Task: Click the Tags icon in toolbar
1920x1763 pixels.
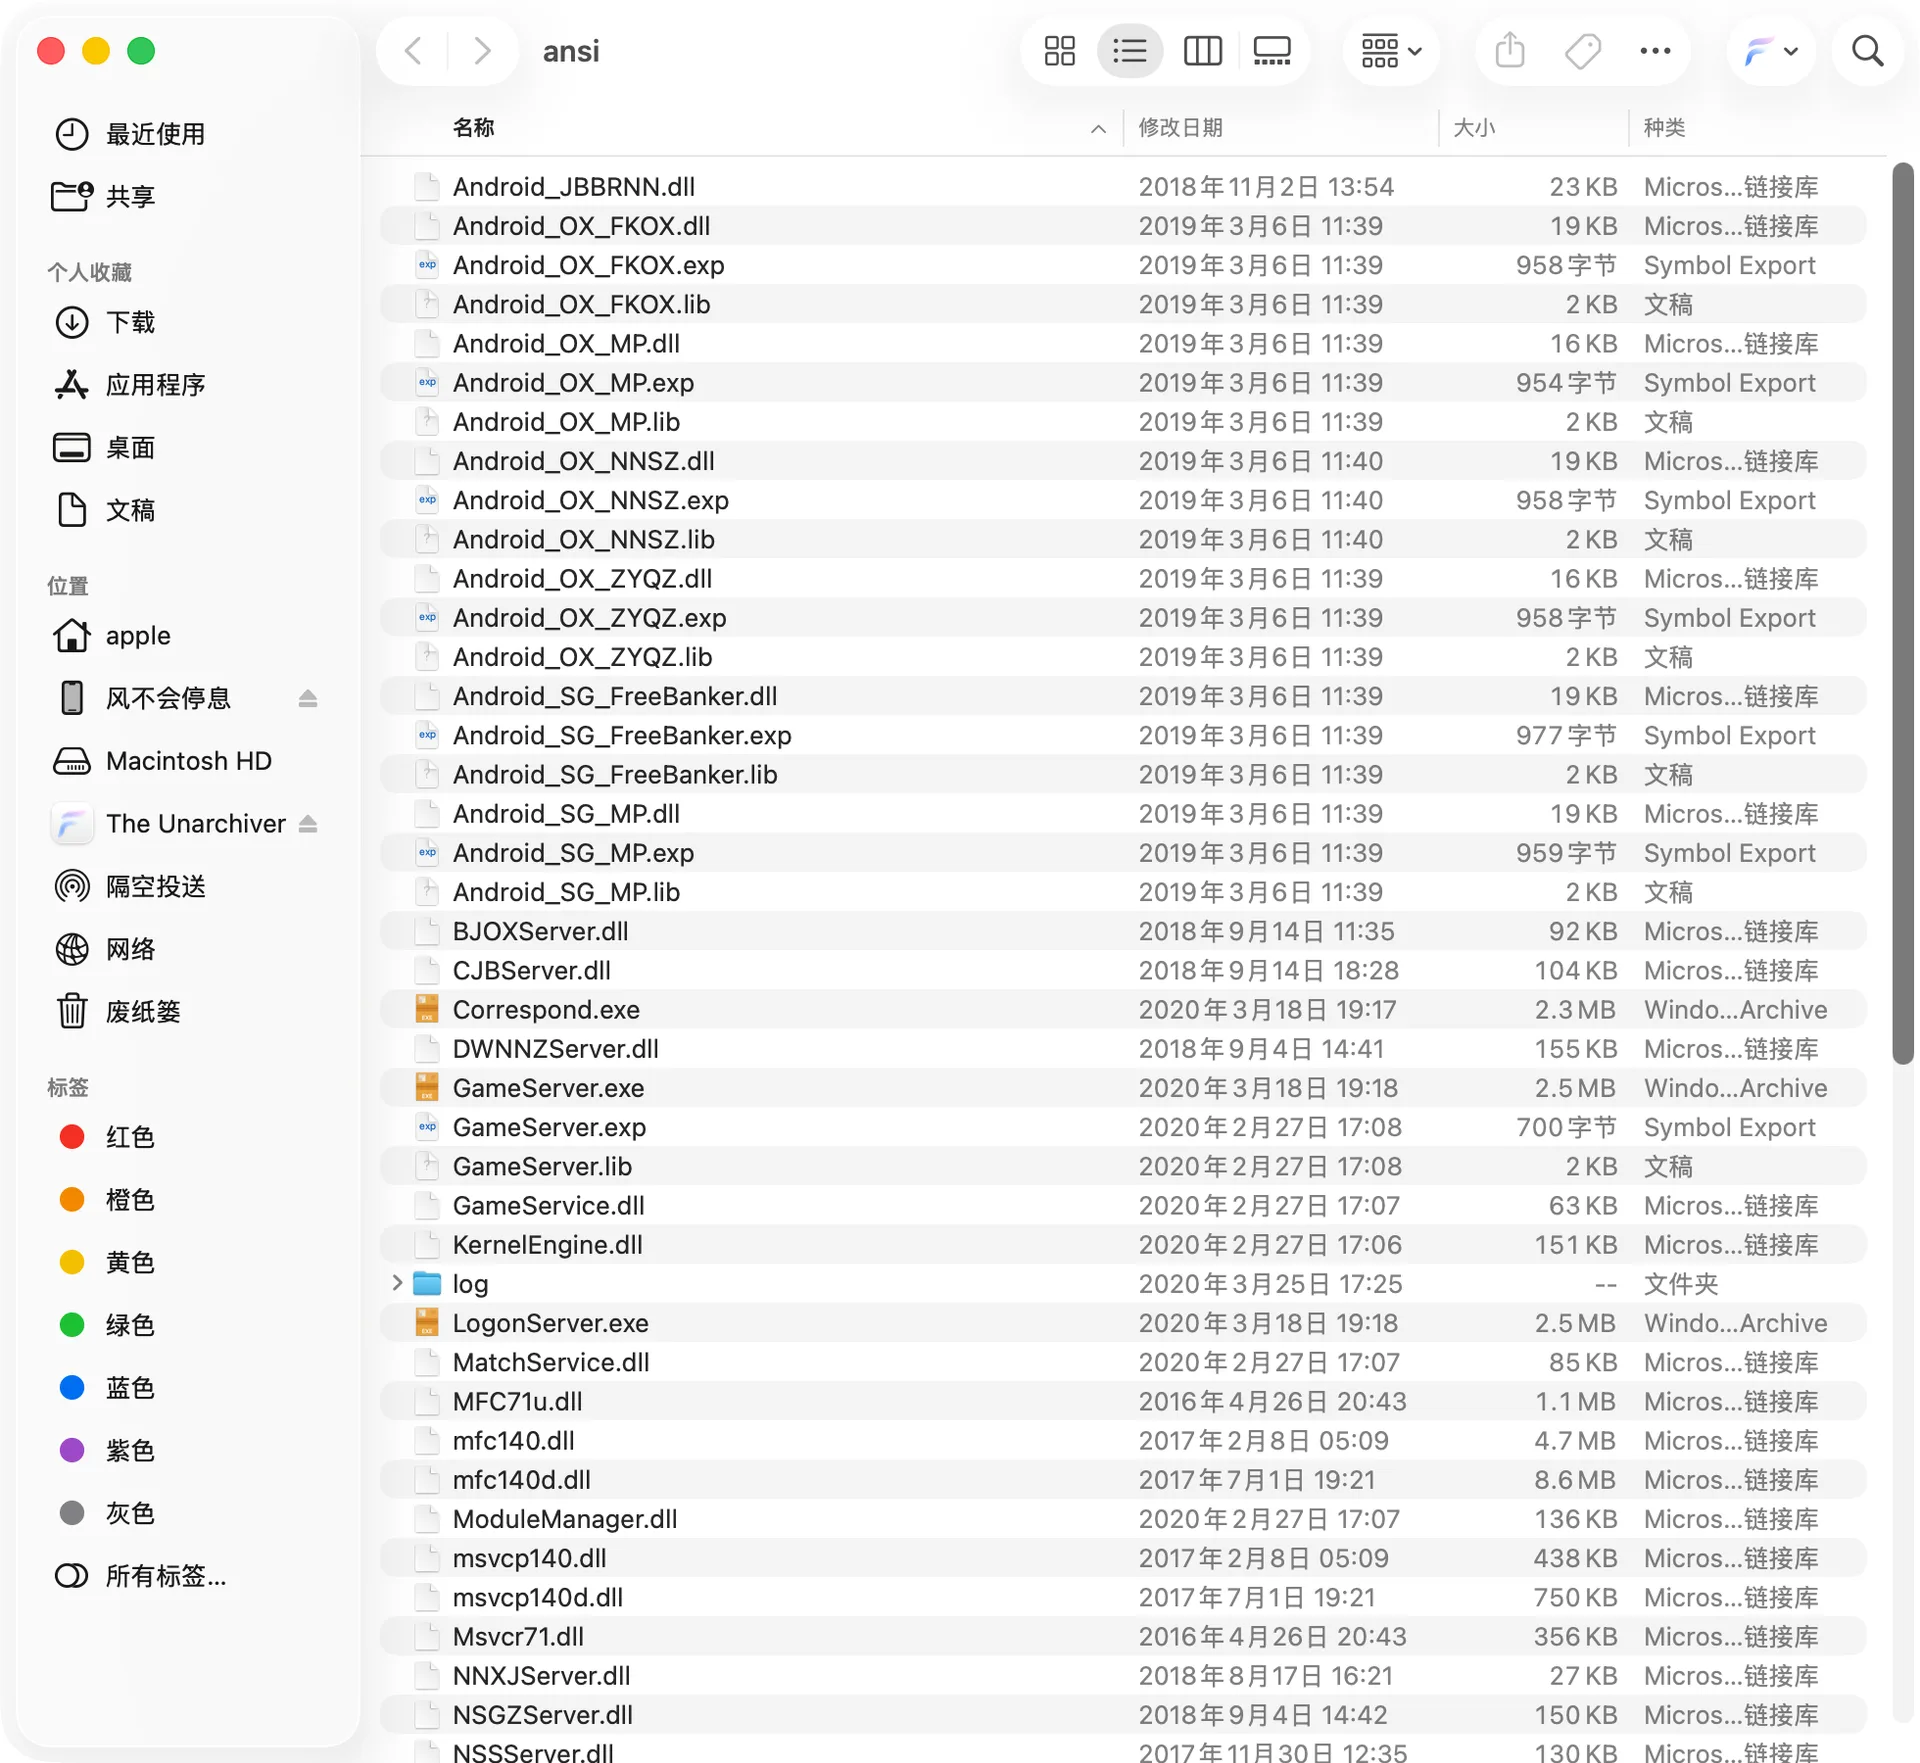Action: click(x=1583, y=51)
